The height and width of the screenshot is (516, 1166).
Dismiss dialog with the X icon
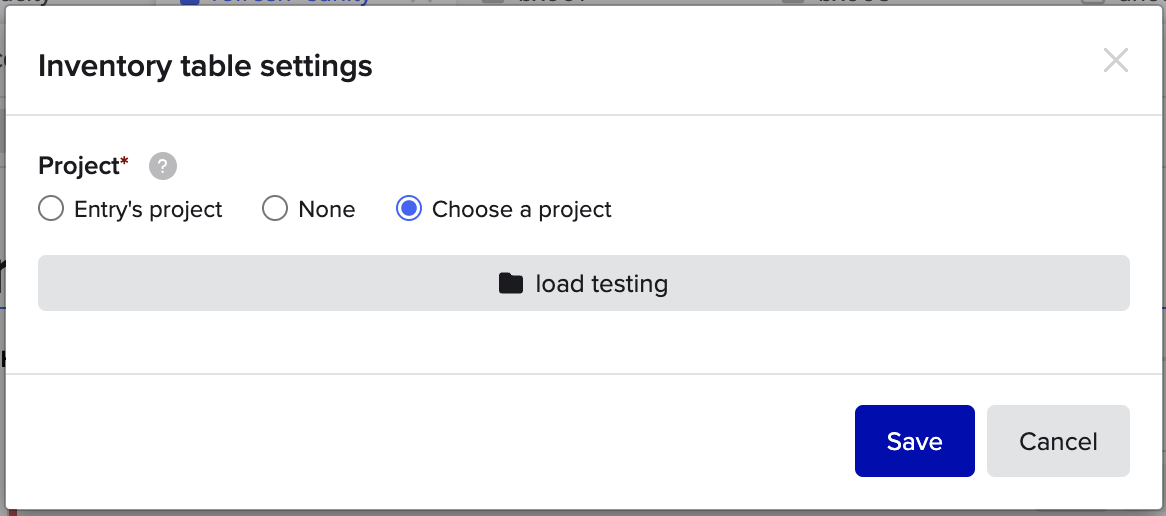1115,60
